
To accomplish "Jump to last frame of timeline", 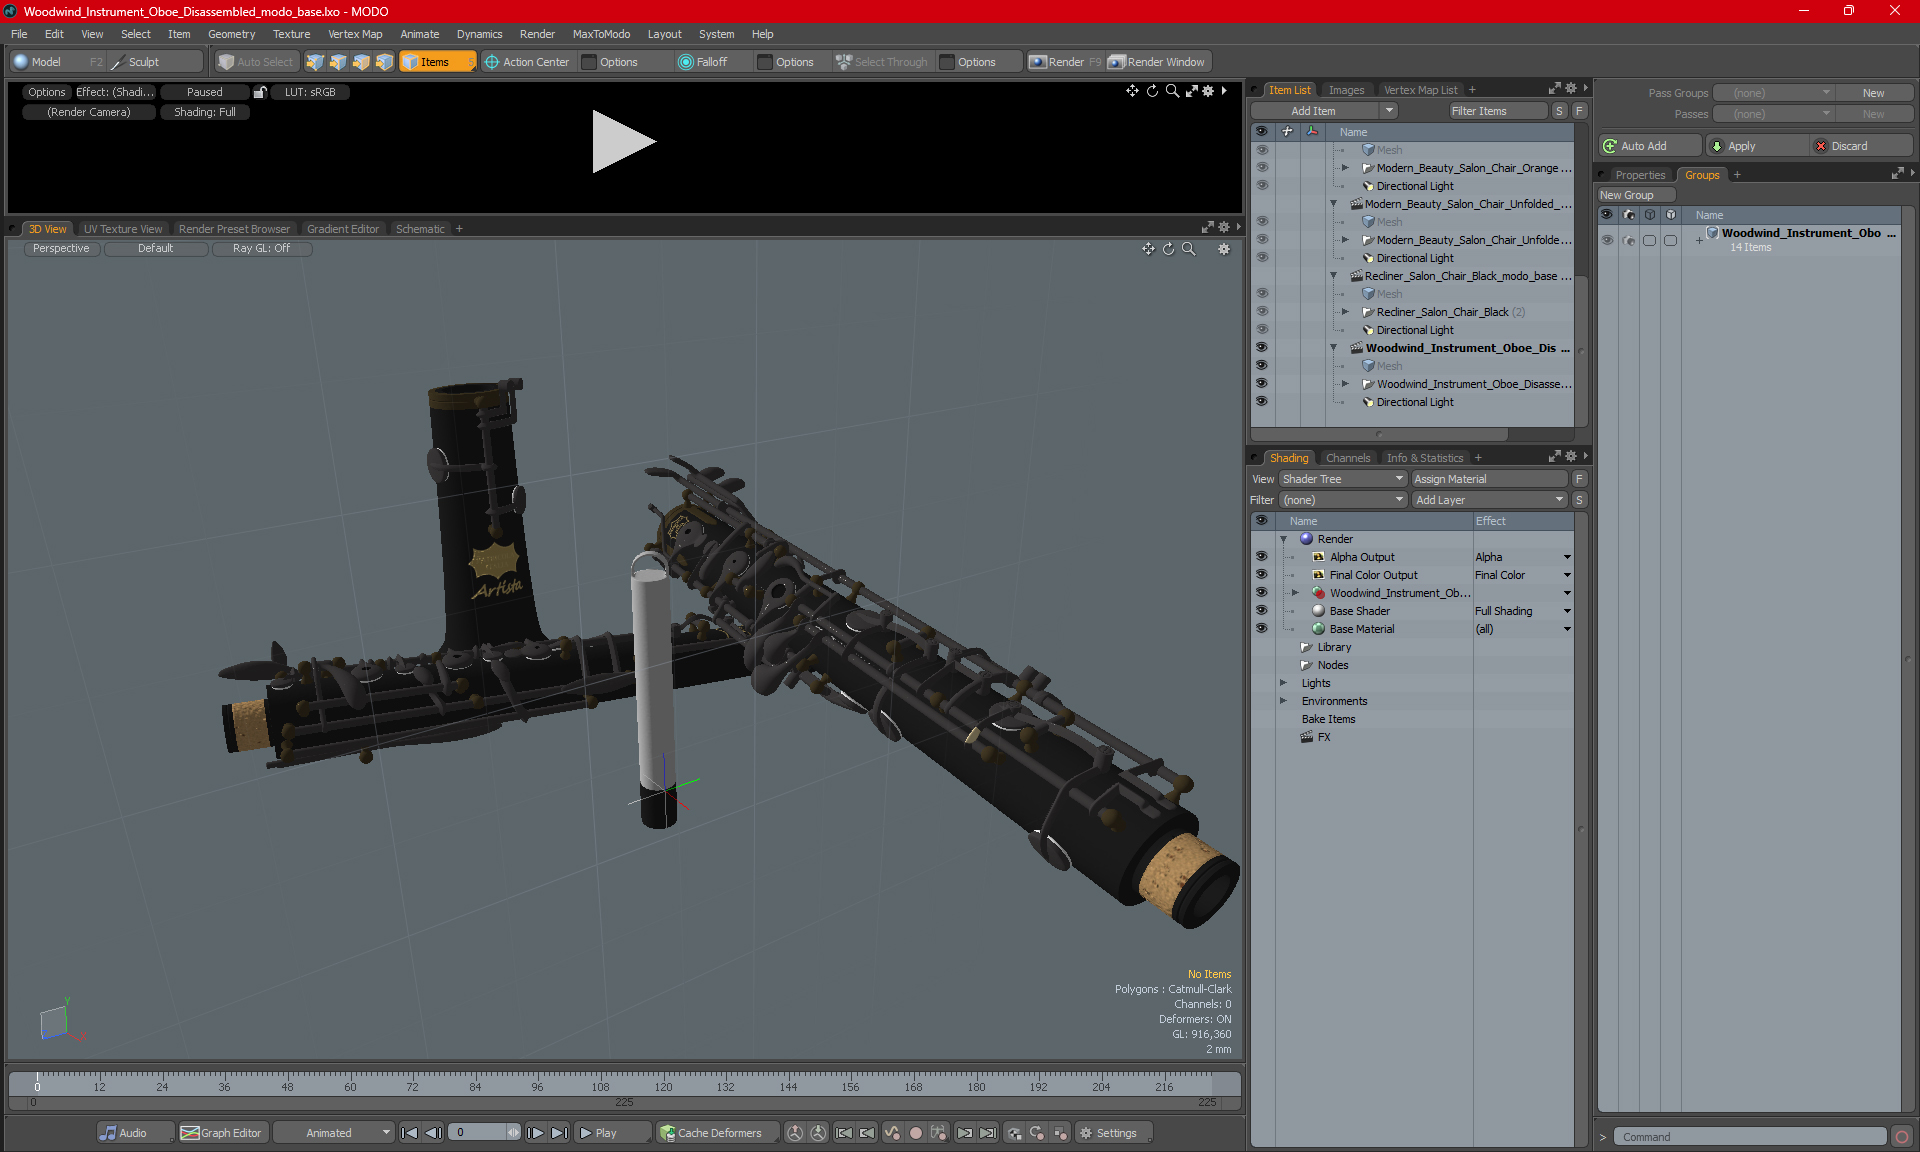I will click(560, 1133).
